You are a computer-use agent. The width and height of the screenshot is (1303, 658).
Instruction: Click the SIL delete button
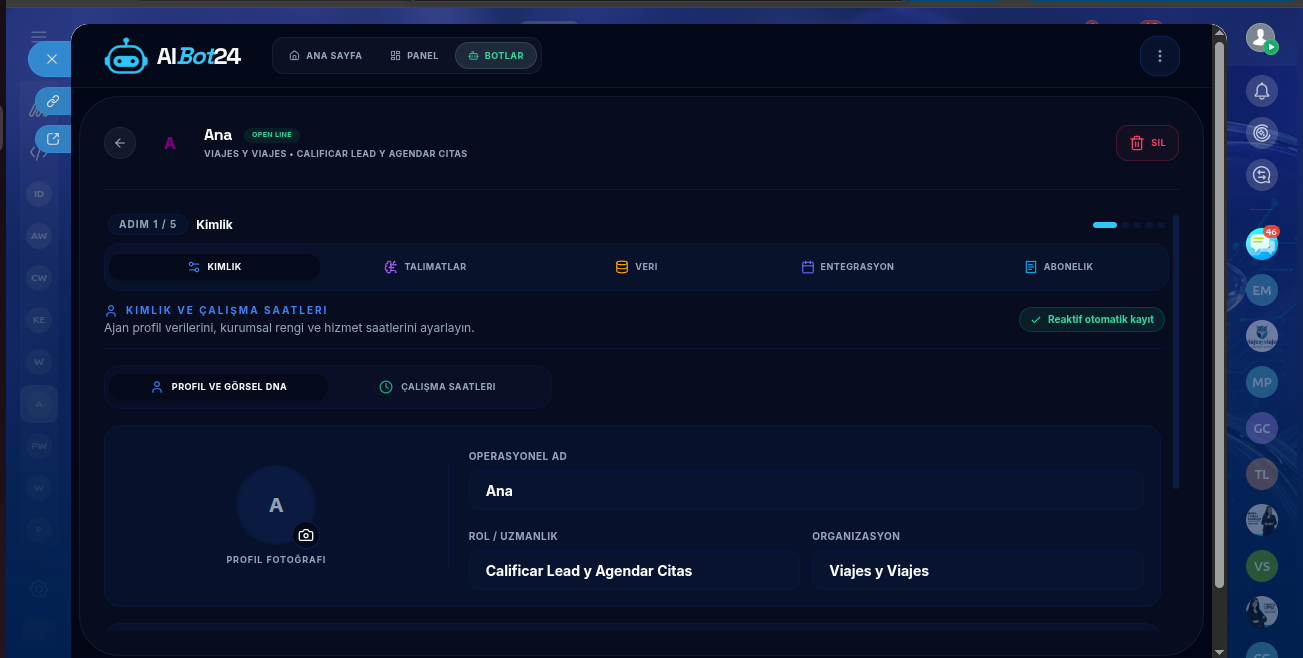coord(1147,143)
